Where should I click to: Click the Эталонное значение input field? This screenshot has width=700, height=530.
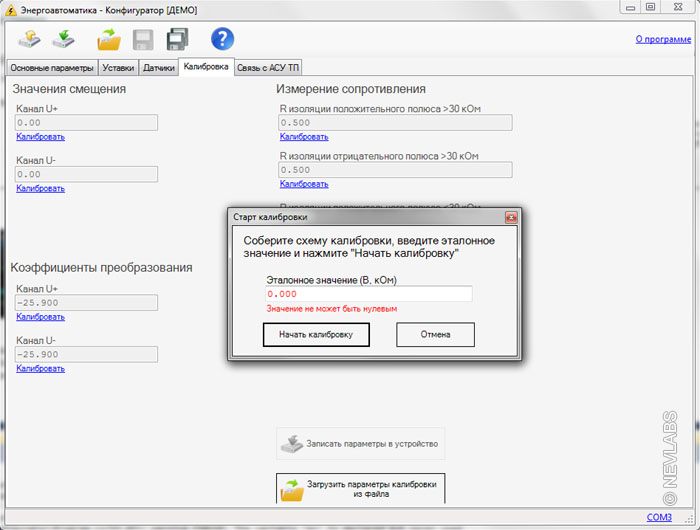coord(367,294)
